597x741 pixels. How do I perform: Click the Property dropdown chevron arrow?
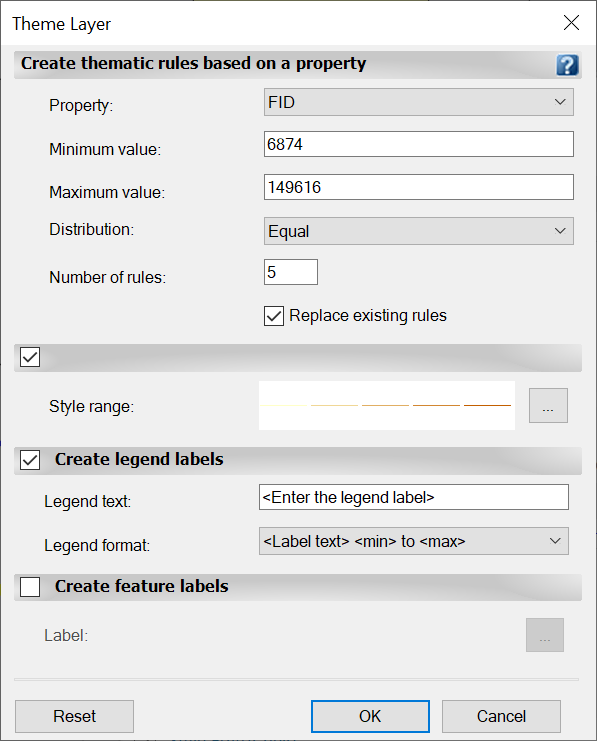click(x=560, y=102)
